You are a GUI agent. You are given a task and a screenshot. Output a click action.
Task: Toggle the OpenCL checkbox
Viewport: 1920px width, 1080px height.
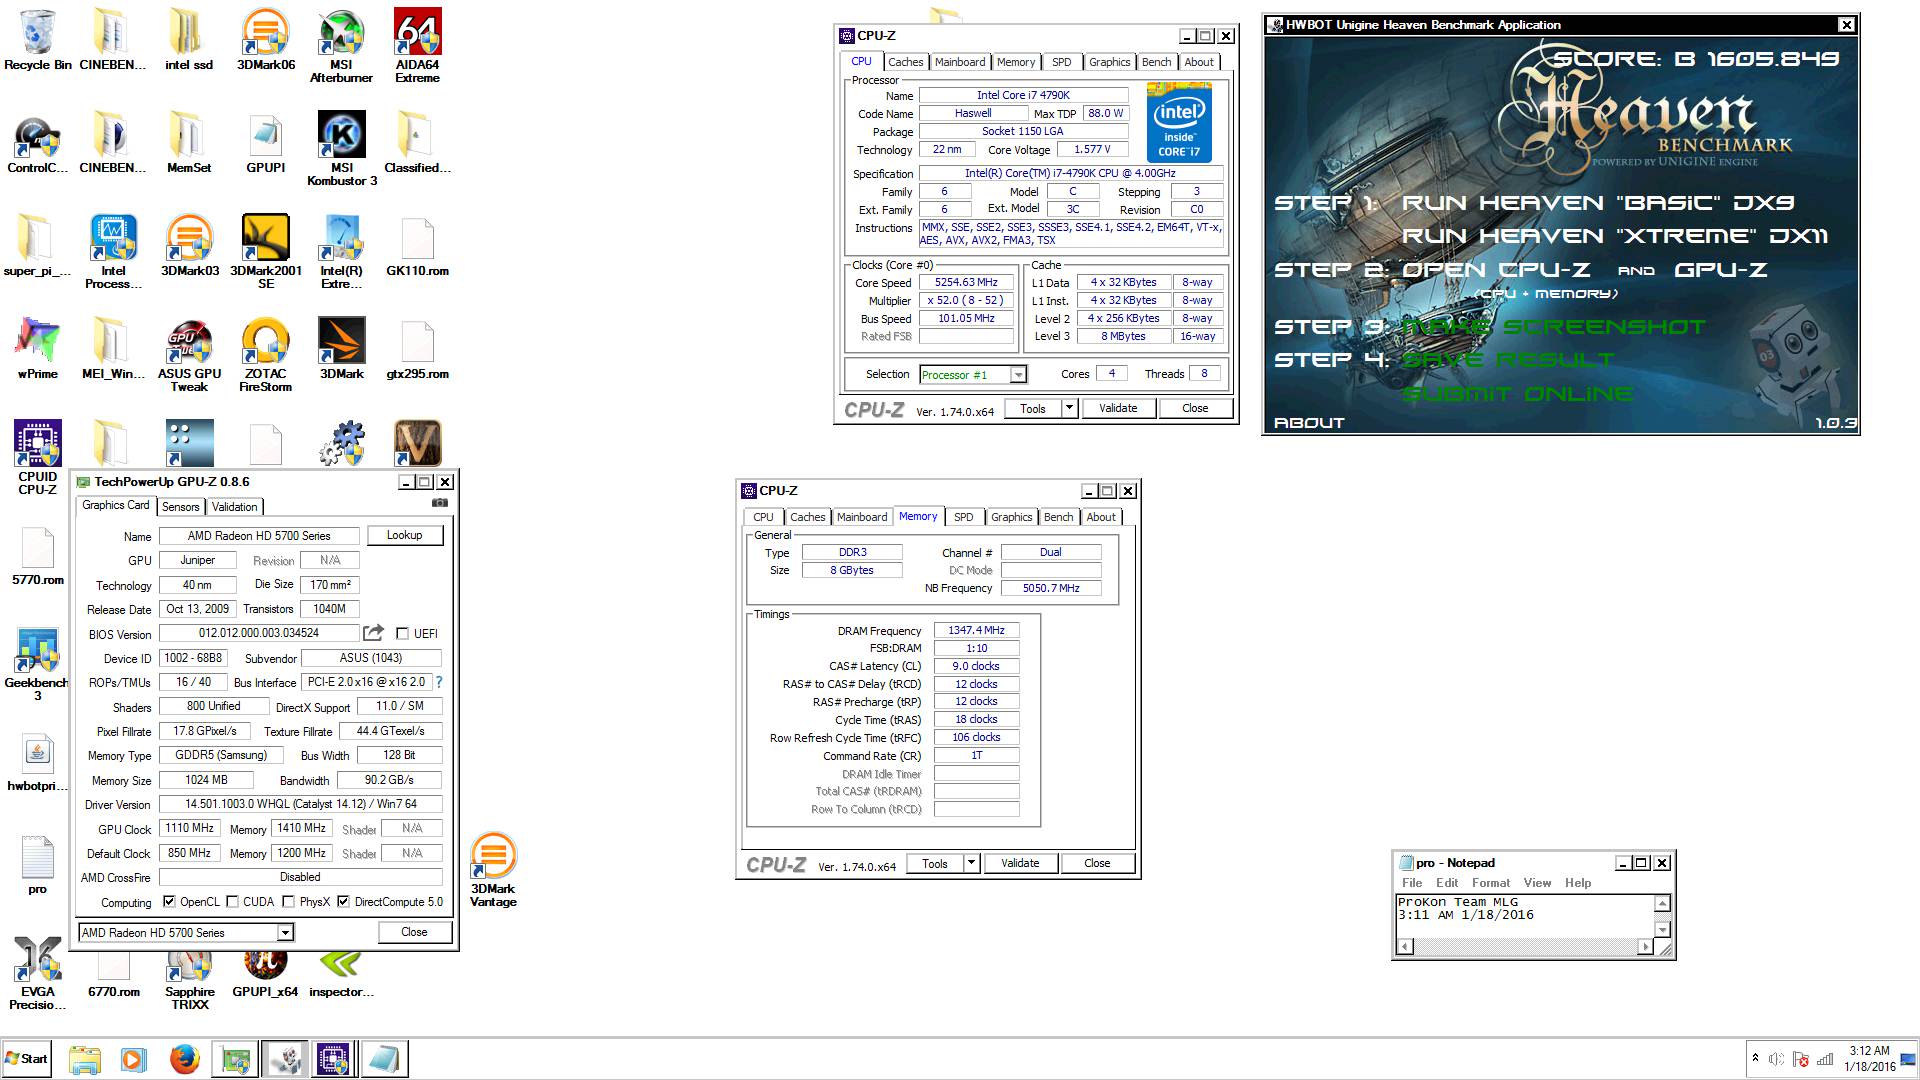point(169,901)
